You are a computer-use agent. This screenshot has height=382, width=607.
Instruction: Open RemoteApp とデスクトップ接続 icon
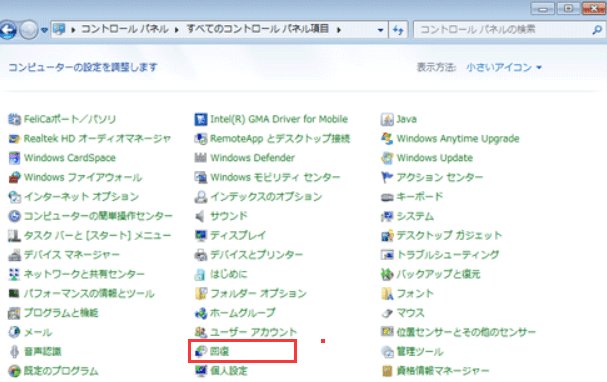pyautogui.click(x=201, y=139)
